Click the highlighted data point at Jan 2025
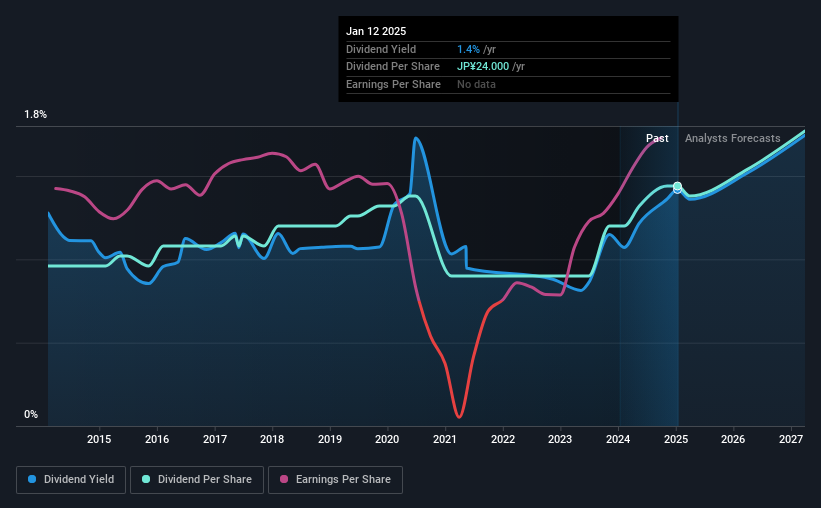 tap(678, 186)
